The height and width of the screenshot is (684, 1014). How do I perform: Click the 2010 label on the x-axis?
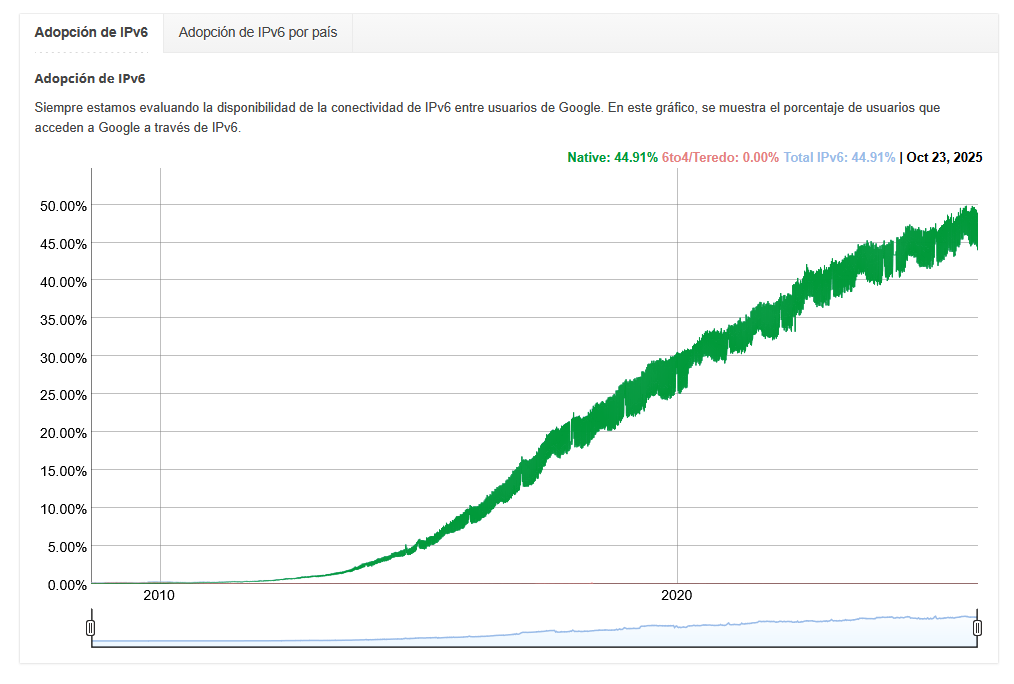[159, 595]
